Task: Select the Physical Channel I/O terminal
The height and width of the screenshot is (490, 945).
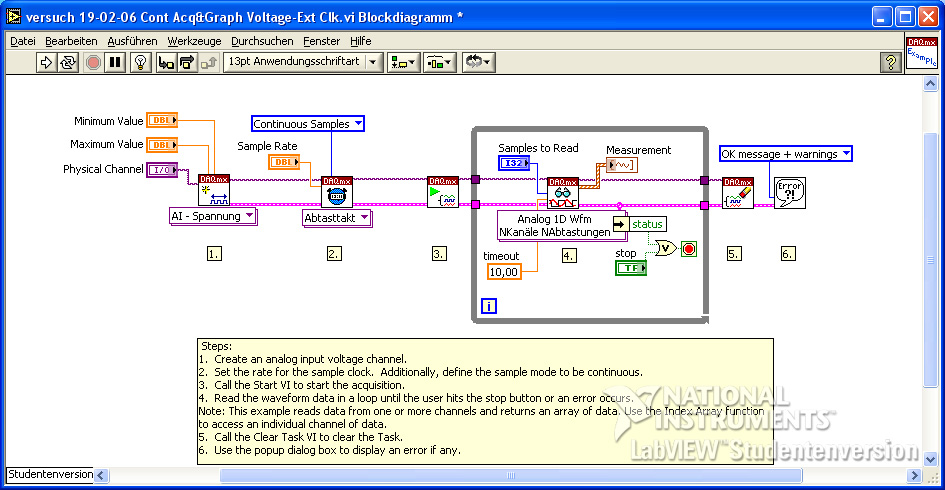Action: [x=162, y=170]
